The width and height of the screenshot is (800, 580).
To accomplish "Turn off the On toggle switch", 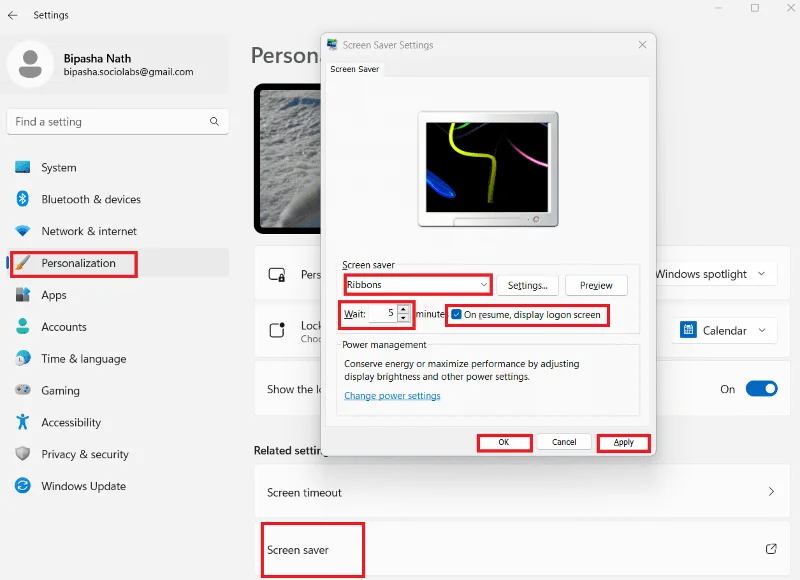I will [x=761, y=389].
